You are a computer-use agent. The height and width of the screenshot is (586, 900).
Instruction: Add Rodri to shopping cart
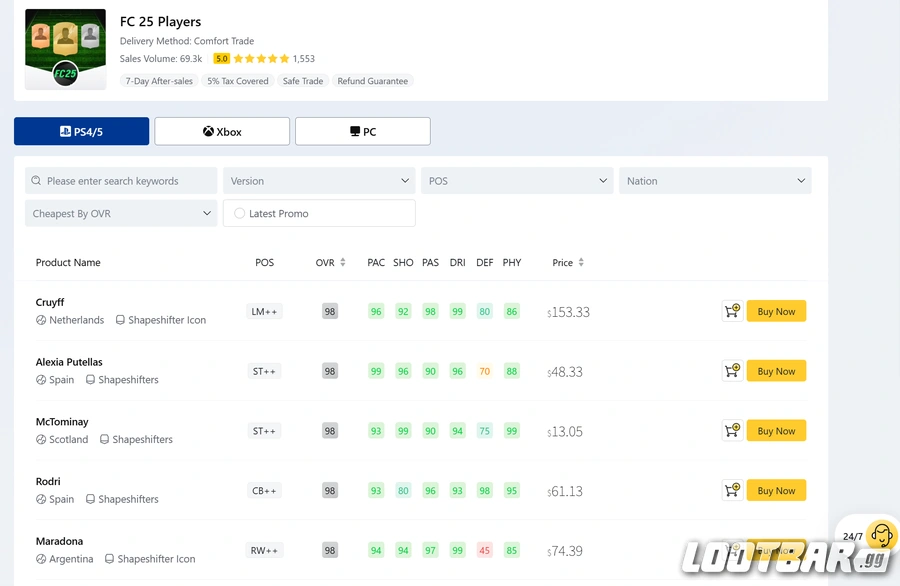732,491
